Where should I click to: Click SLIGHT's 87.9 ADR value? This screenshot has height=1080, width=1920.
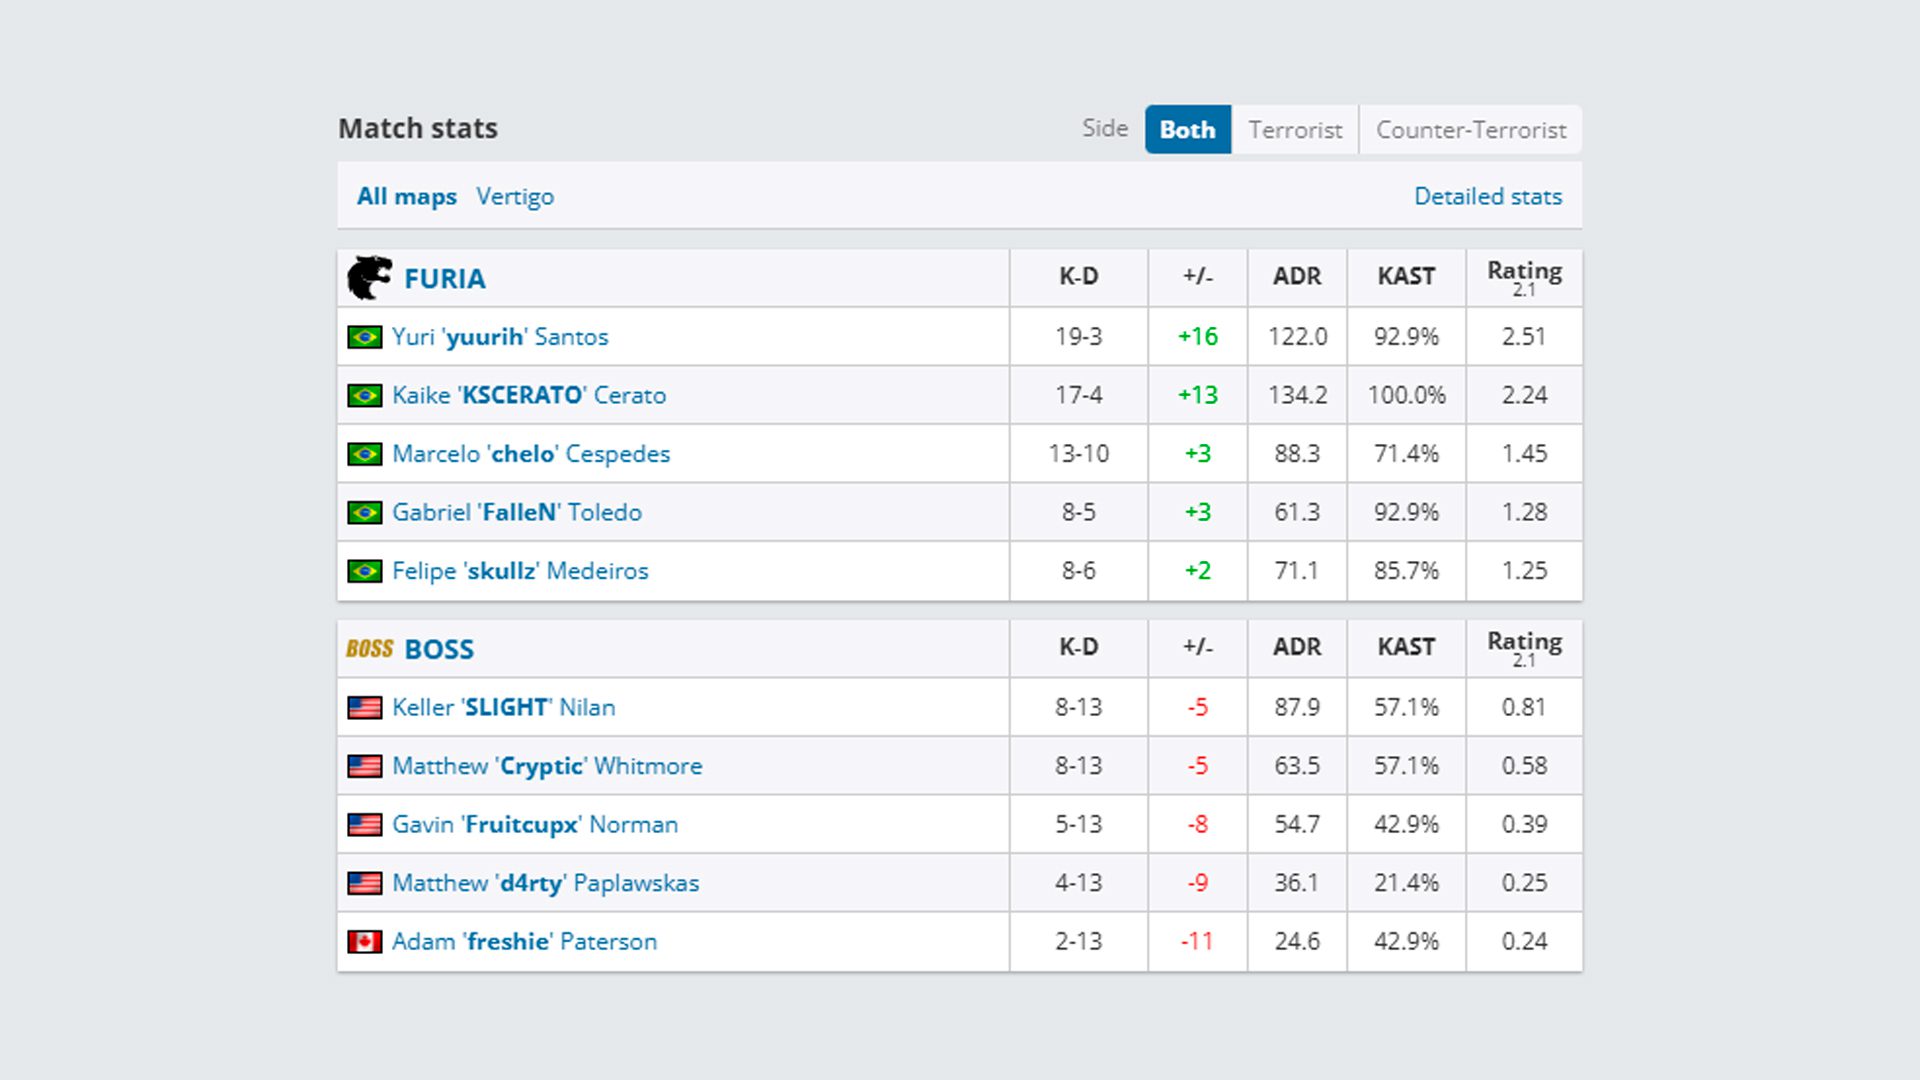click(x=1297, y=707)
